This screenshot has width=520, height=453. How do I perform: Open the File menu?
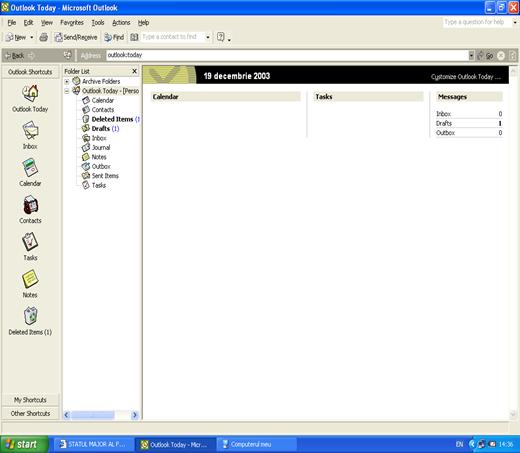[12, 23]
